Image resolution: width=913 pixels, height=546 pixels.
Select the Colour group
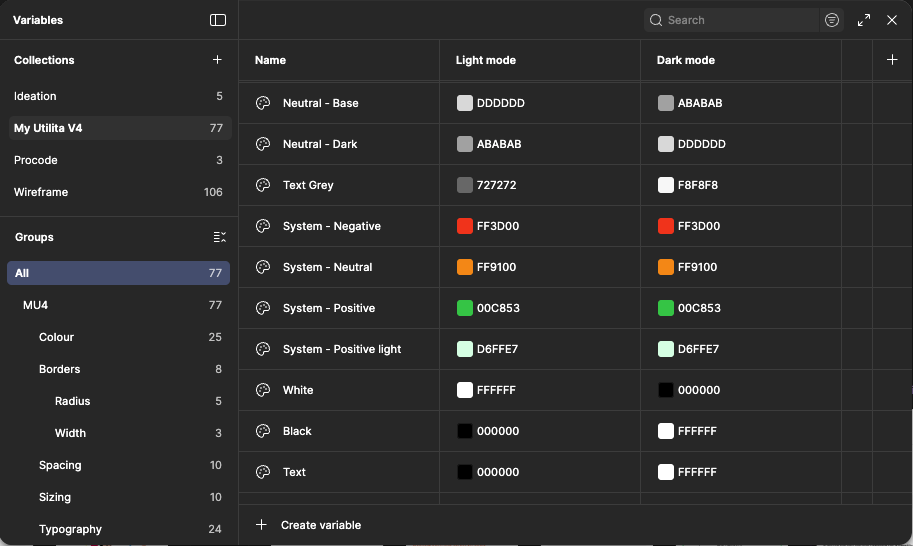point(118,337)
